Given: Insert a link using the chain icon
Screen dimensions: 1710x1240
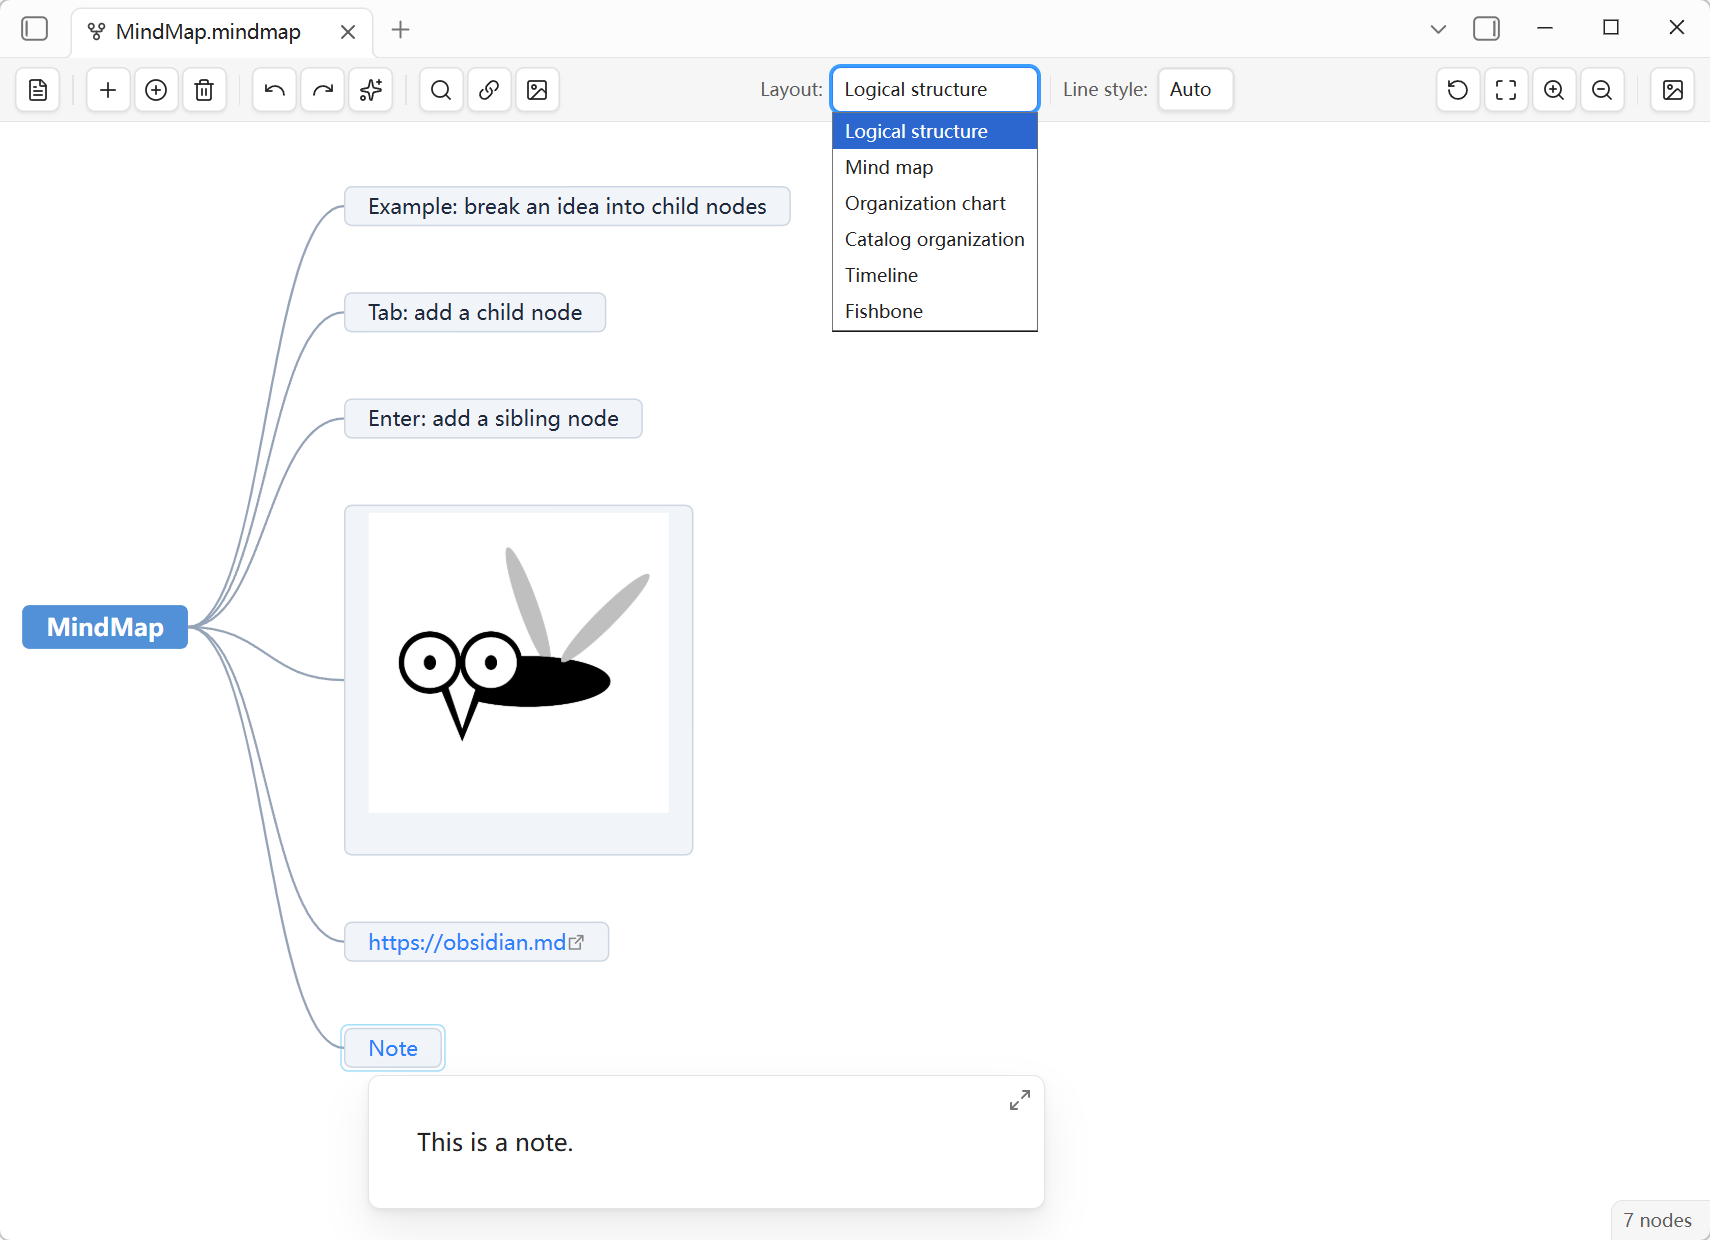Looking at the screenshot, I should pyautogui.click(x=489, y=90).
